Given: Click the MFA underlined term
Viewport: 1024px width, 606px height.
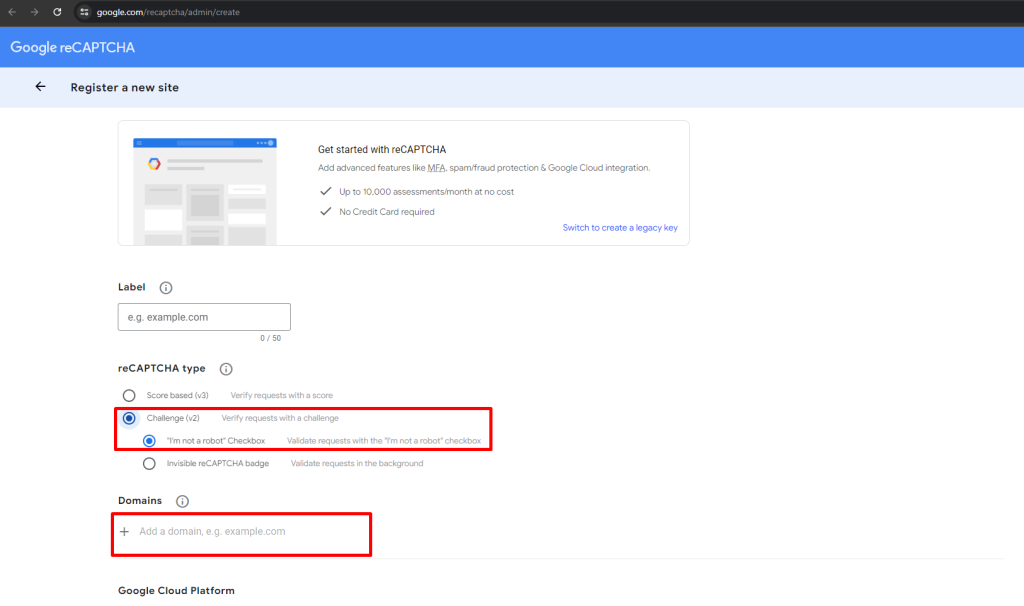Looking at the screenshot, I should 436,168.
